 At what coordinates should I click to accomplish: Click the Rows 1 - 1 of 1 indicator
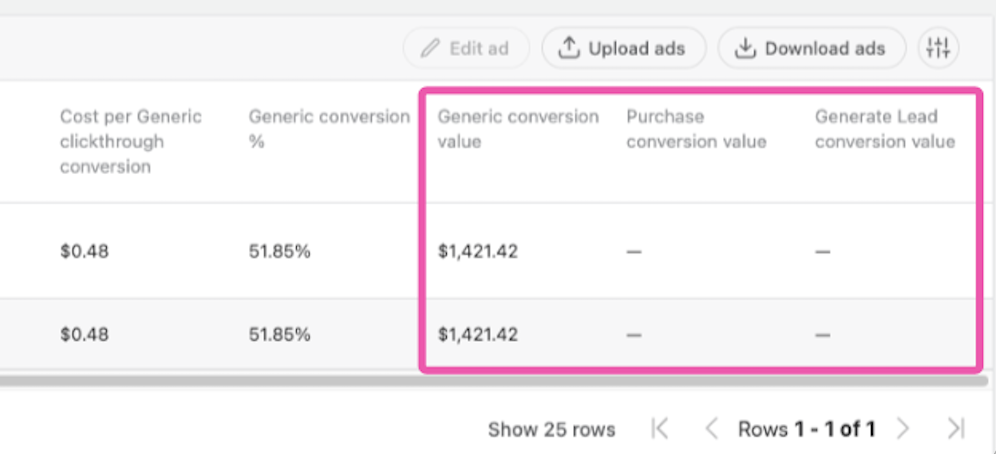click(806, 430)
